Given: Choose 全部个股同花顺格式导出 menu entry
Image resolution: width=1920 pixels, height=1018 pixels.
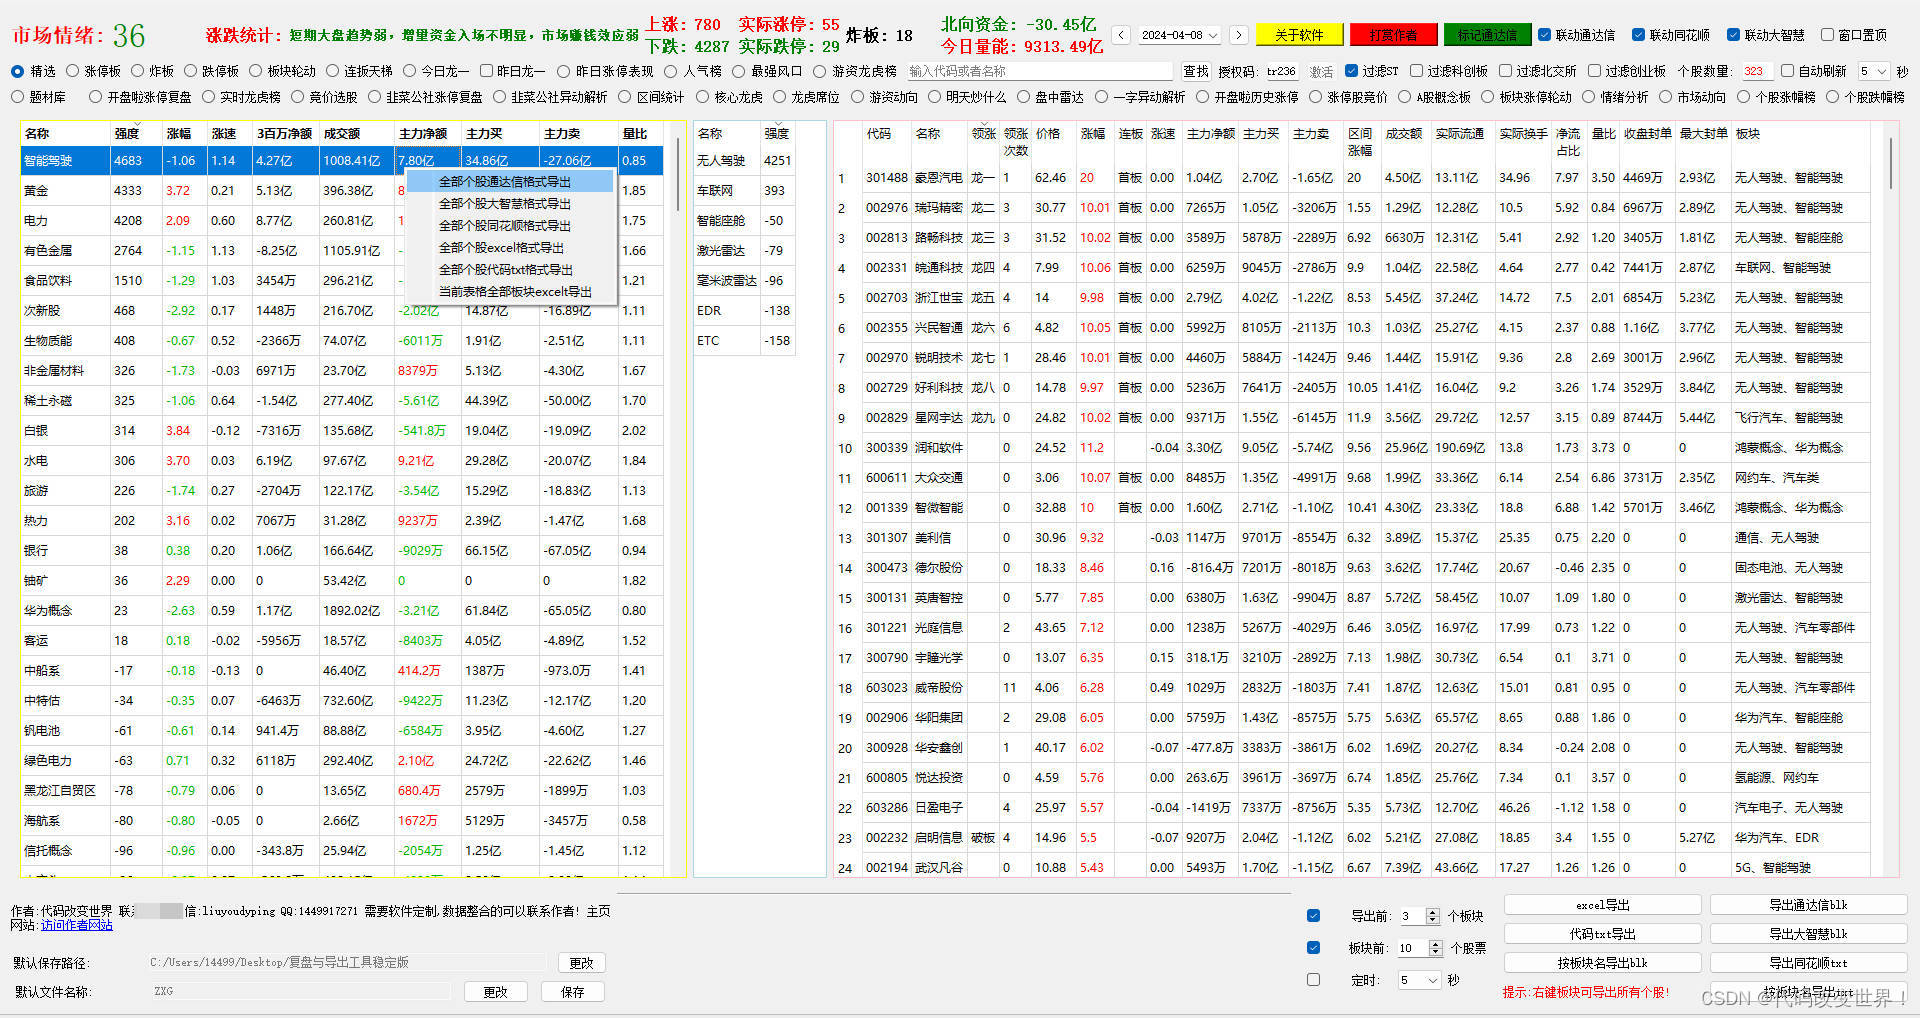Looking at the screenshot, I should [x=509, y=225].
